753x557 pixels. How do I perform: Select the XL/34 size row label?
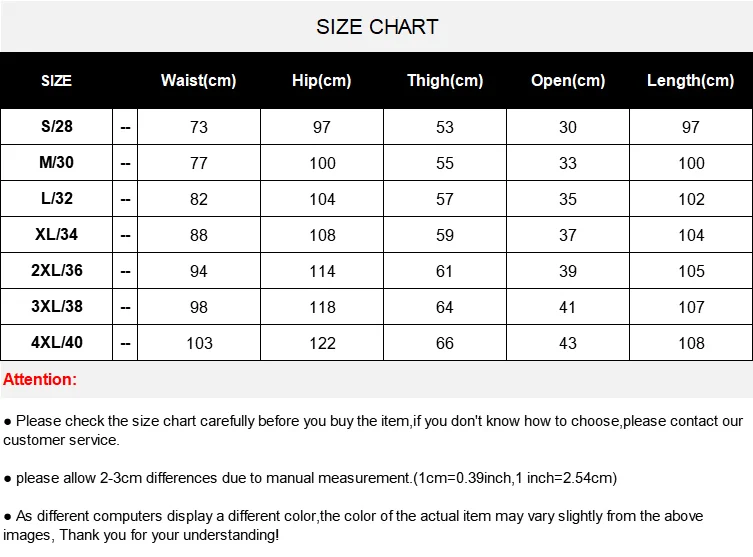coord(57,234)
